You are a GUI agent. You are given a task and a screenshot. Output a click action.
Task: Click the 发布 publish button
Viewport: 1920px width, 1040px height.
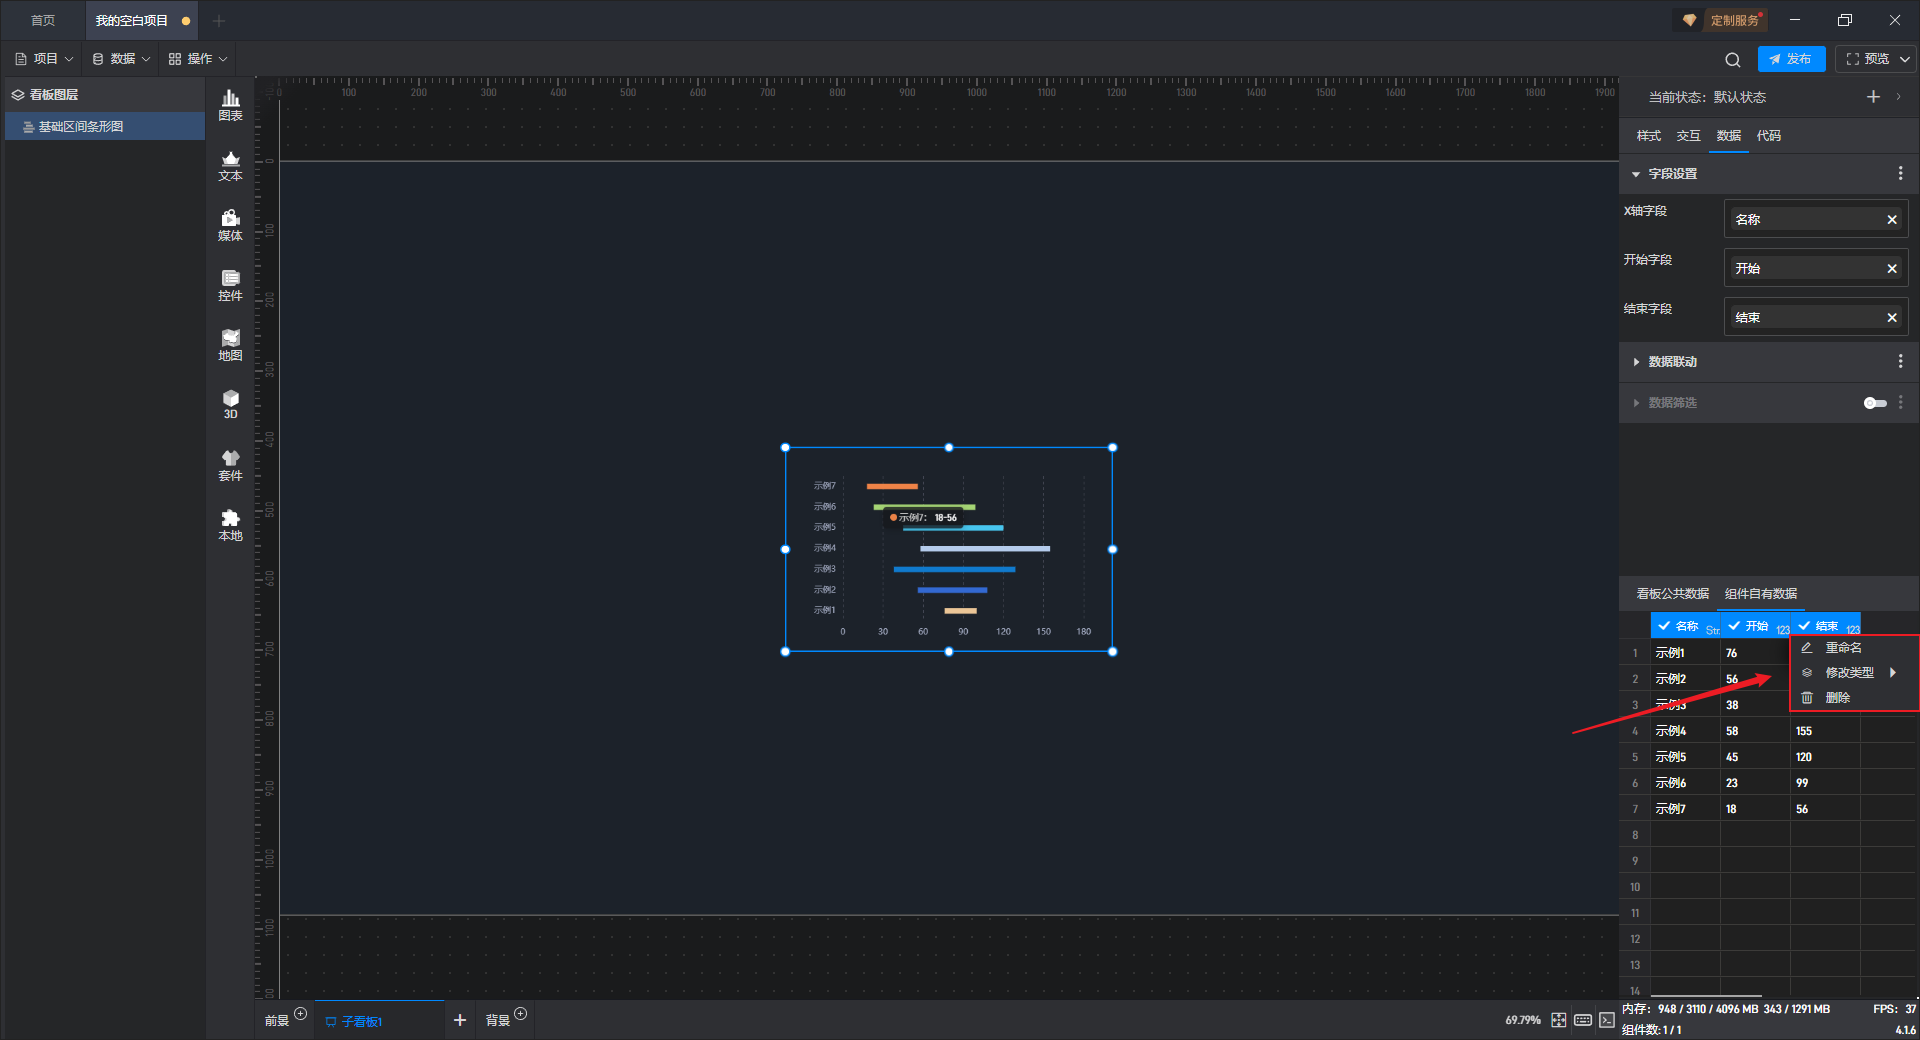[1790, 60]
